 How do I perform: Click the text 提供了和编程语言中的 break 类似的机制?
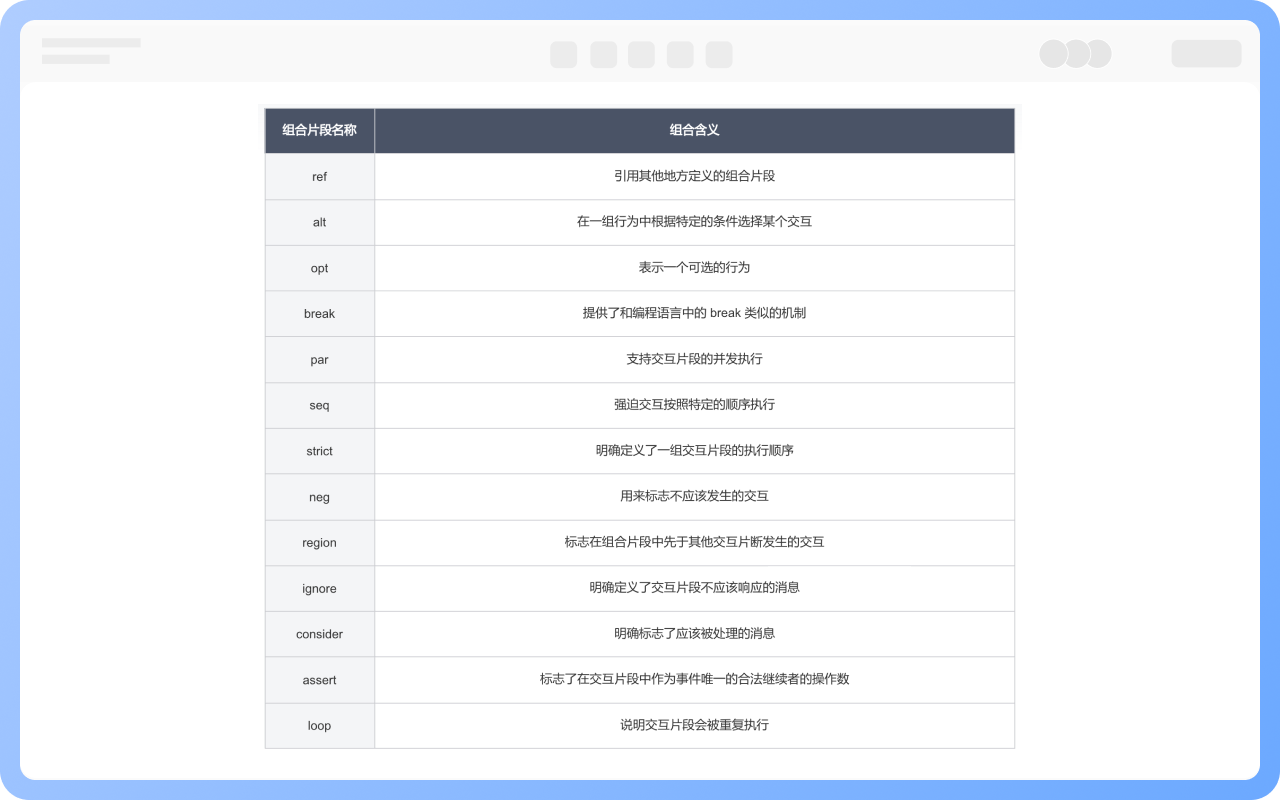(694, 314)
